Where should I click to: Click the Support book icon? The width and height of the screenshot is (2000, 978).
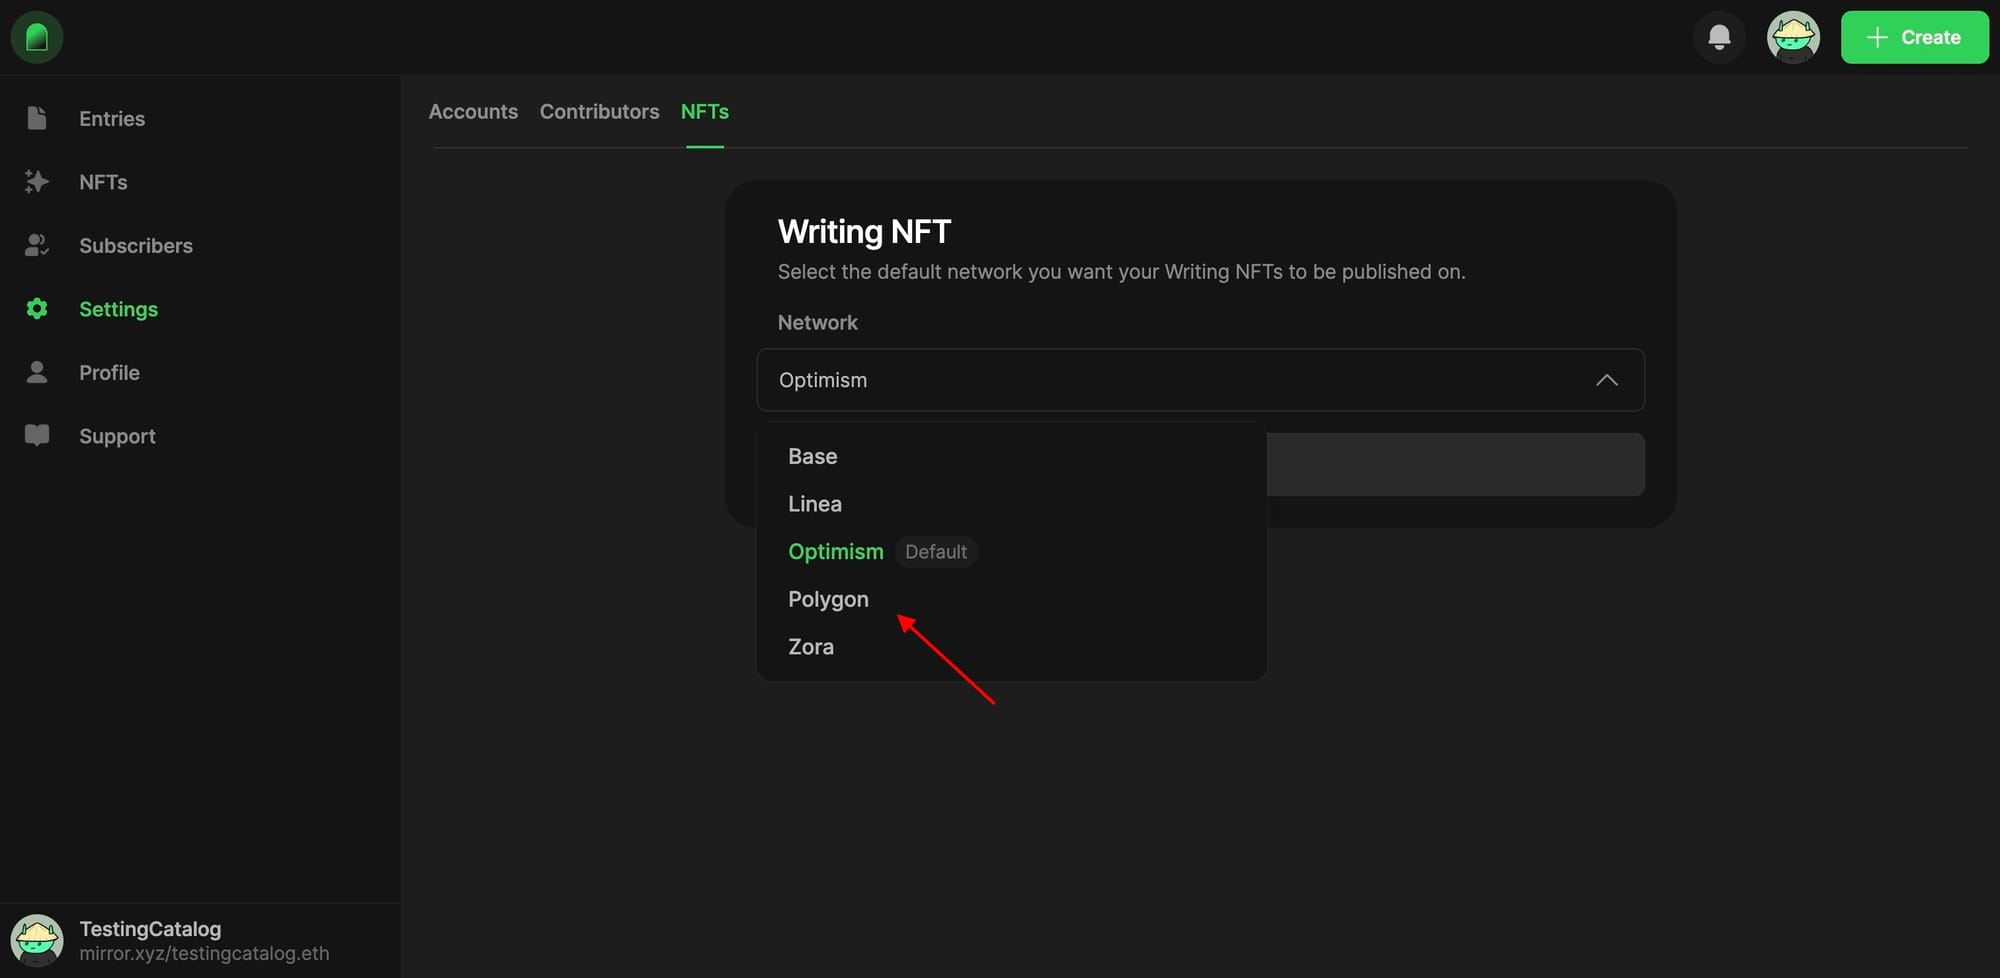tap(37, 435)
